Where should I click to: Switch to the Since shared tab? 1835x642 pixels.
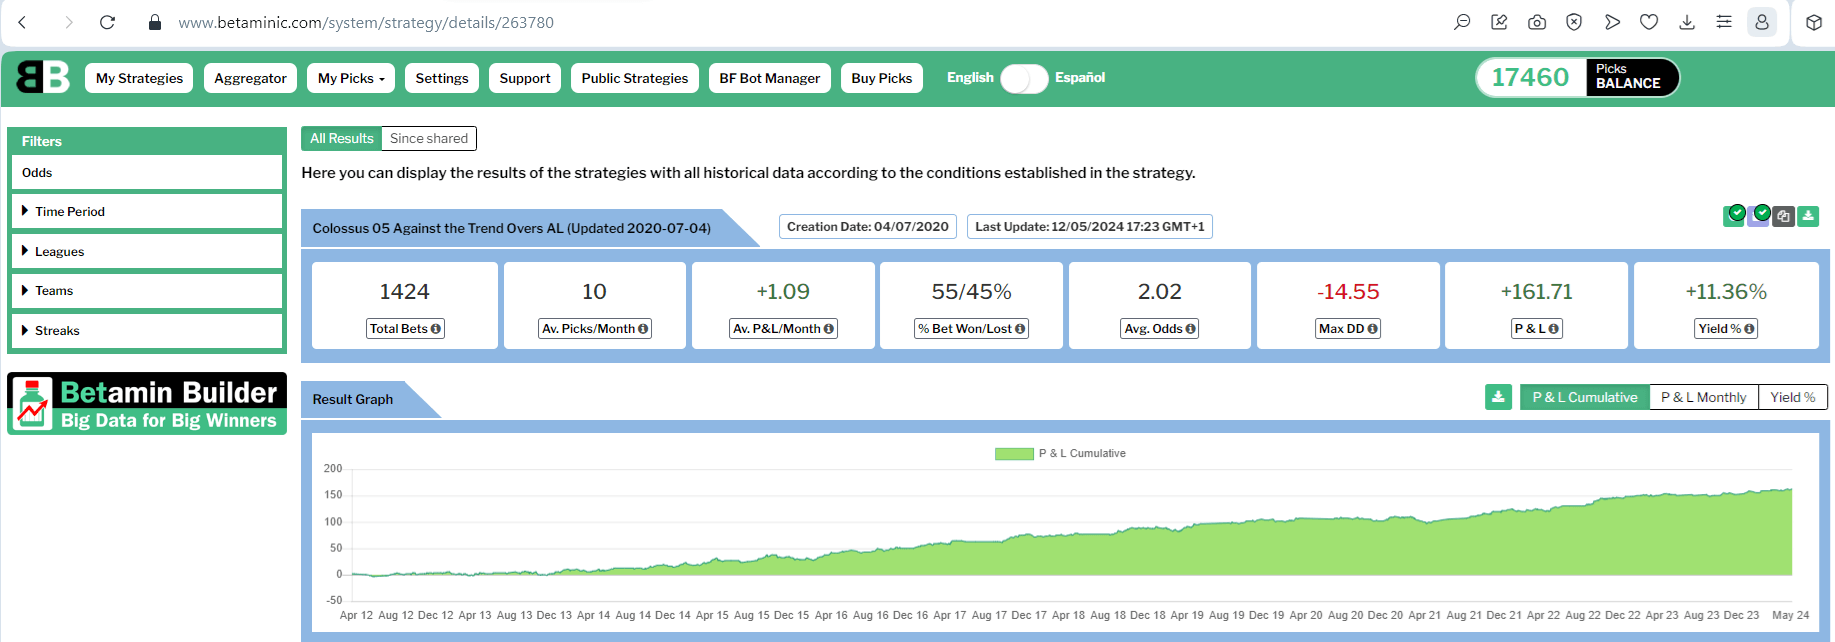tap(429, 138)
